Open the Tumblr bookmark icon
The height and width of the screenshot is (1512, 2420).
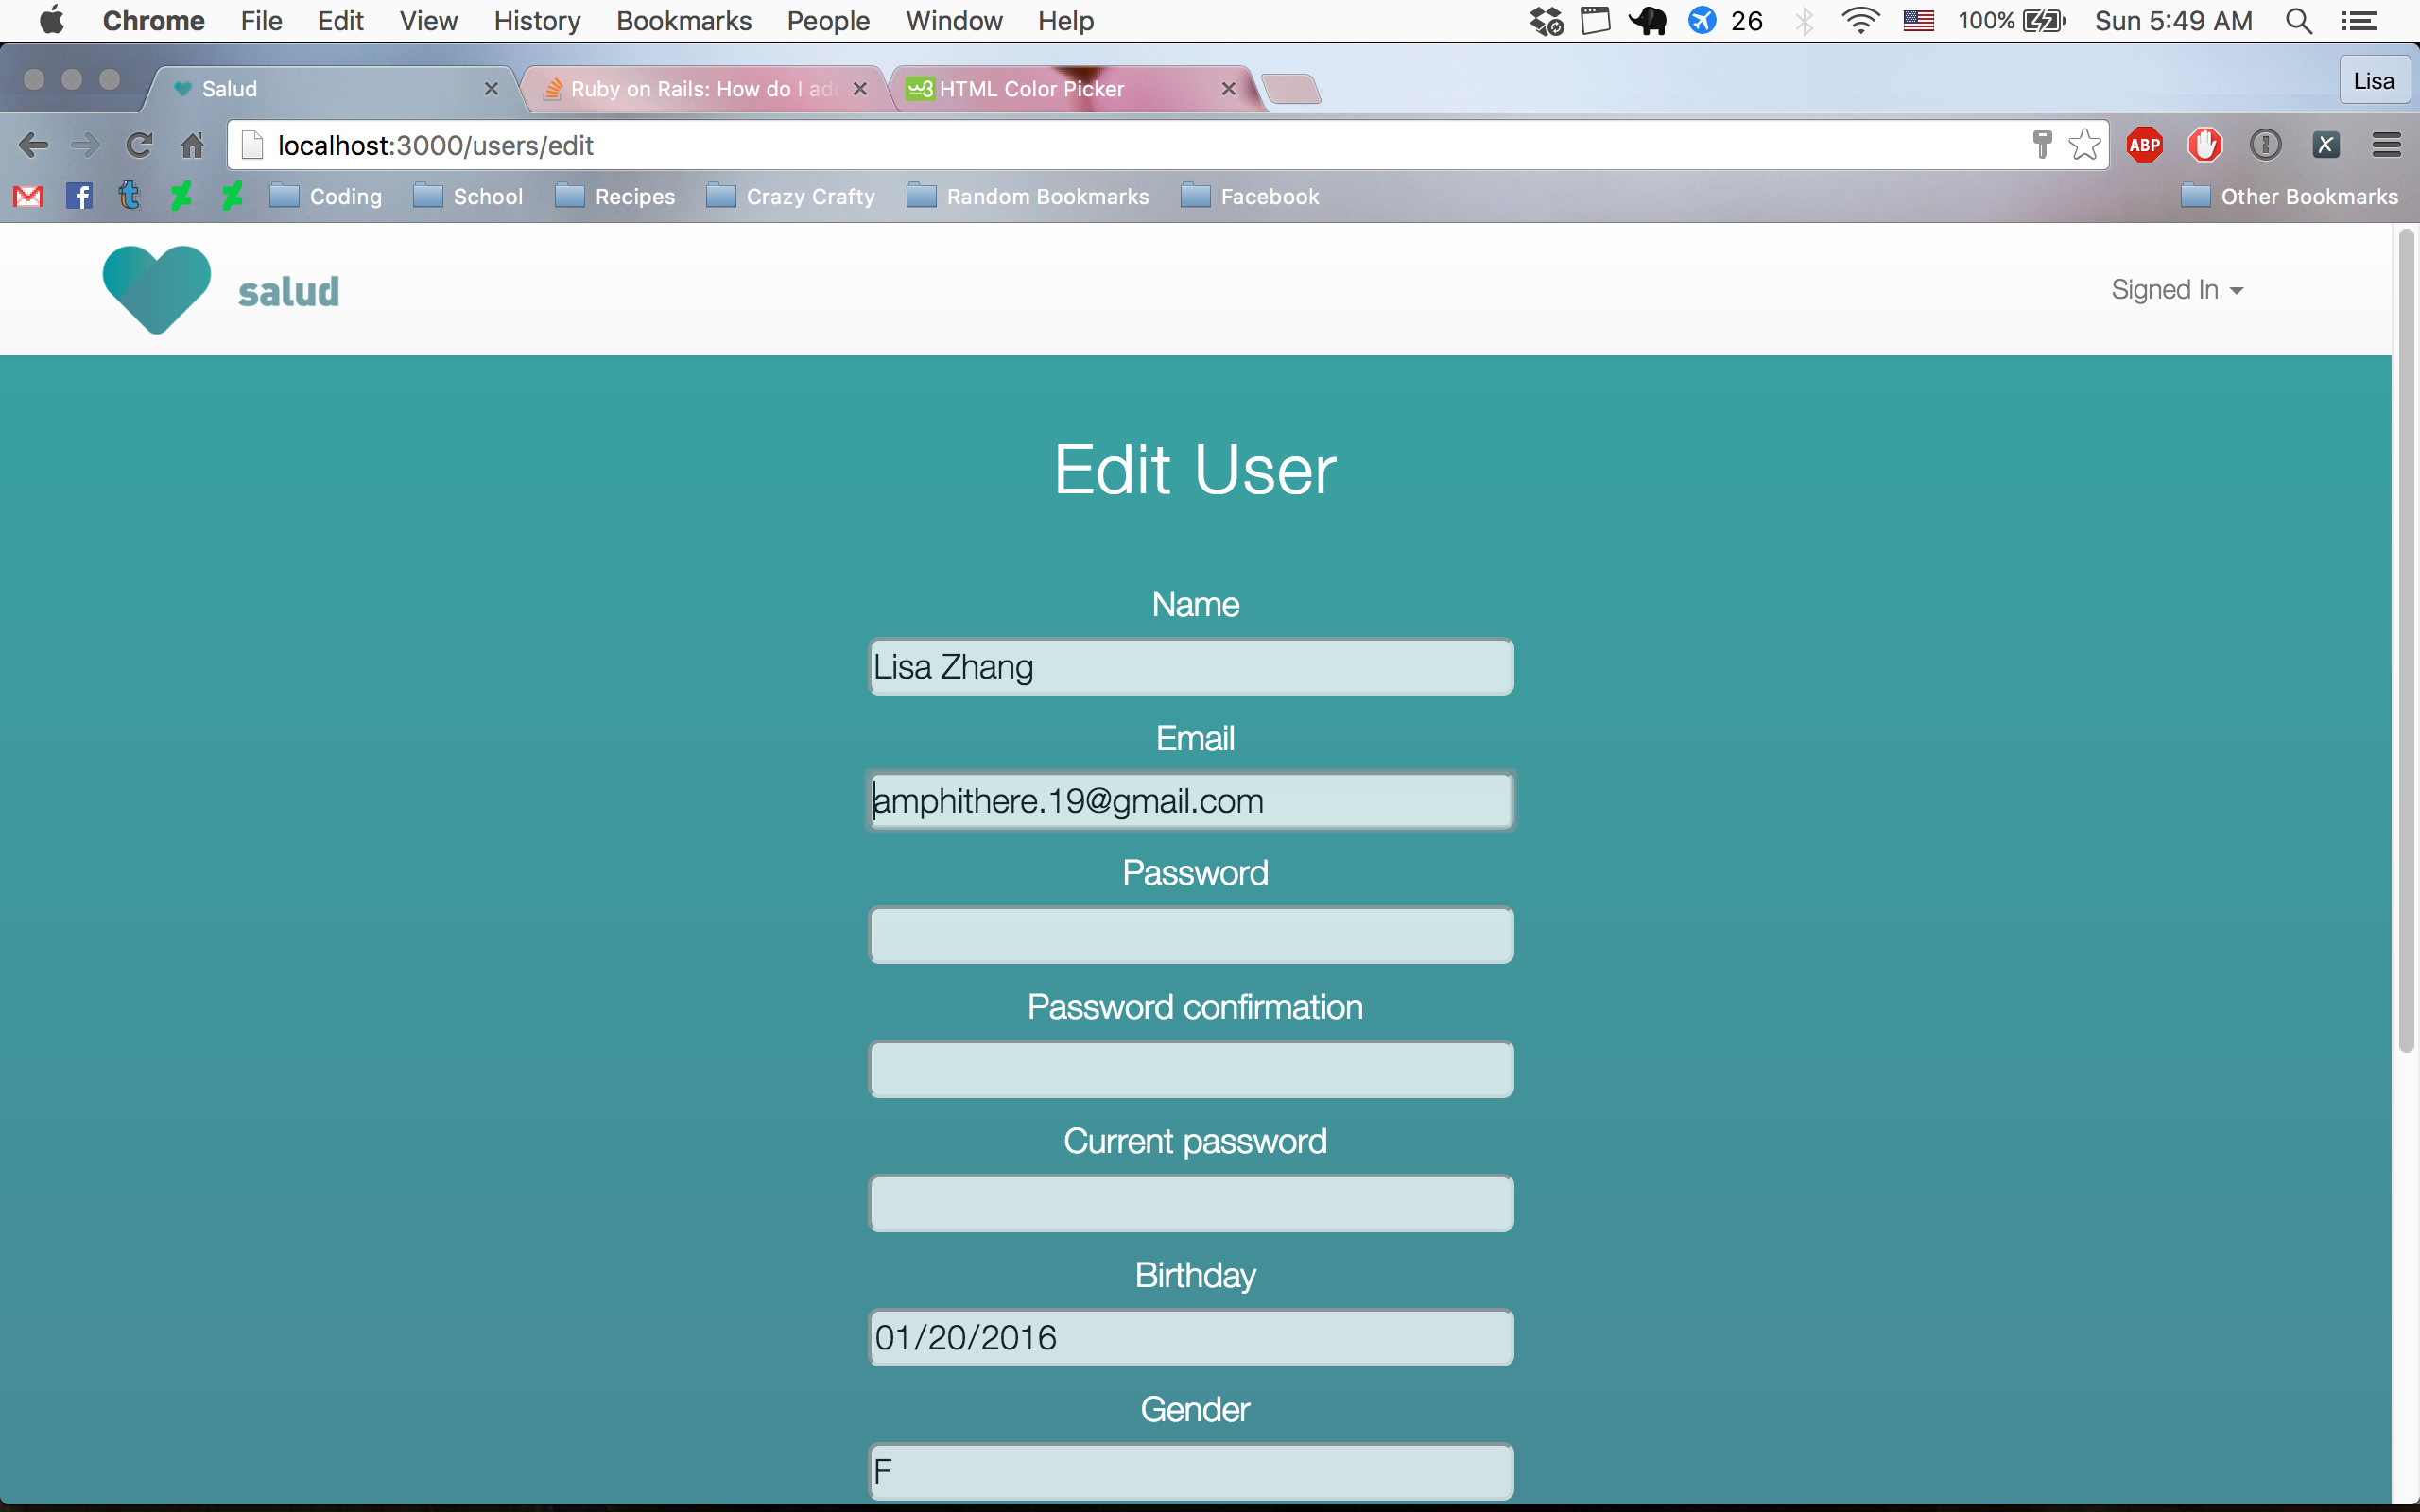pos(129,196)
